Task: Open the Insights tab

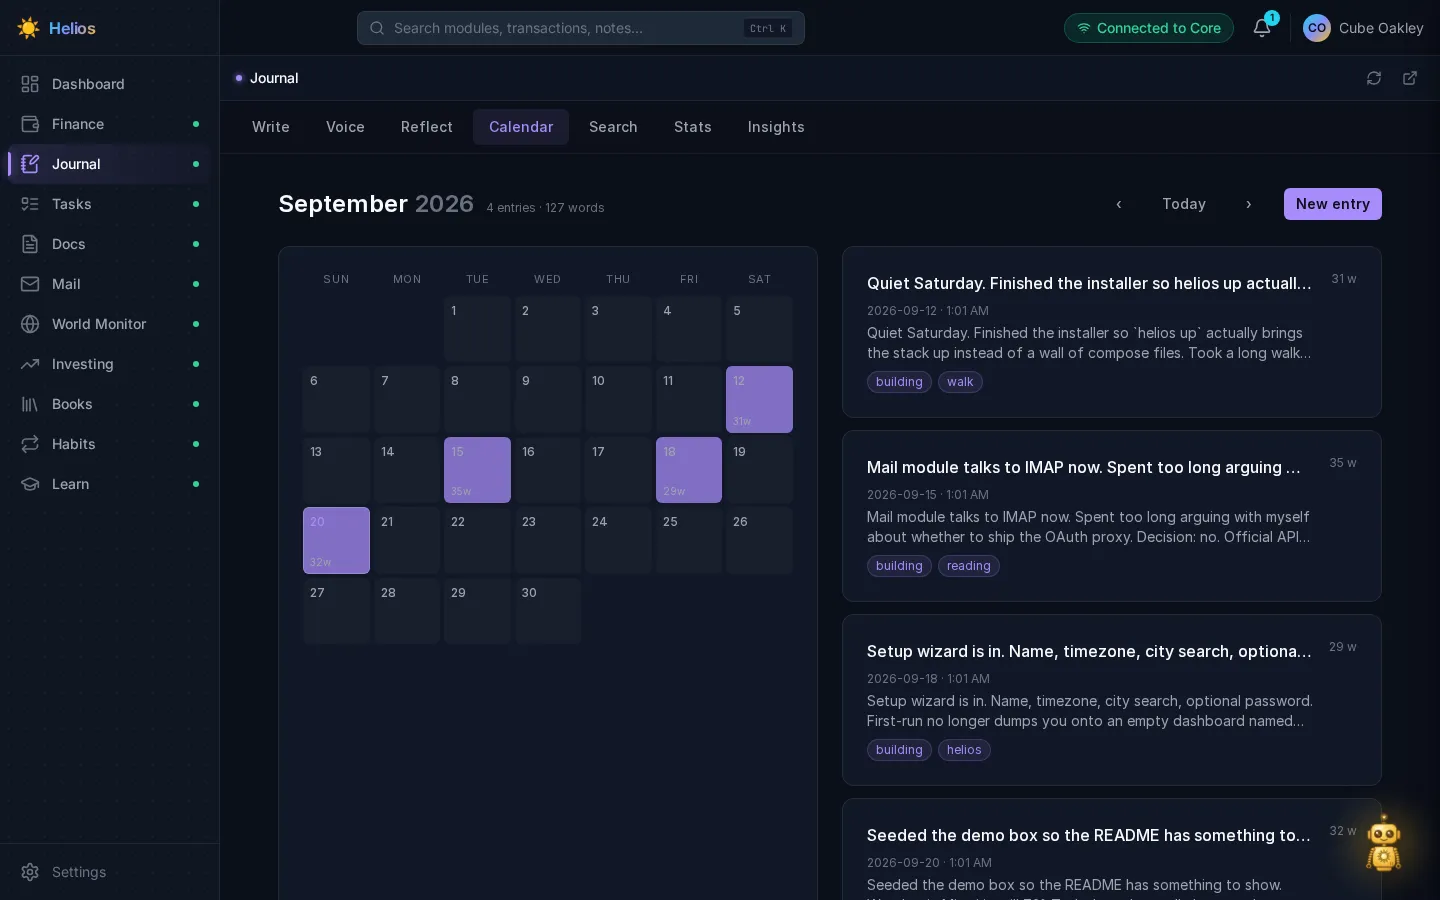Action: (x=776, y=127)
